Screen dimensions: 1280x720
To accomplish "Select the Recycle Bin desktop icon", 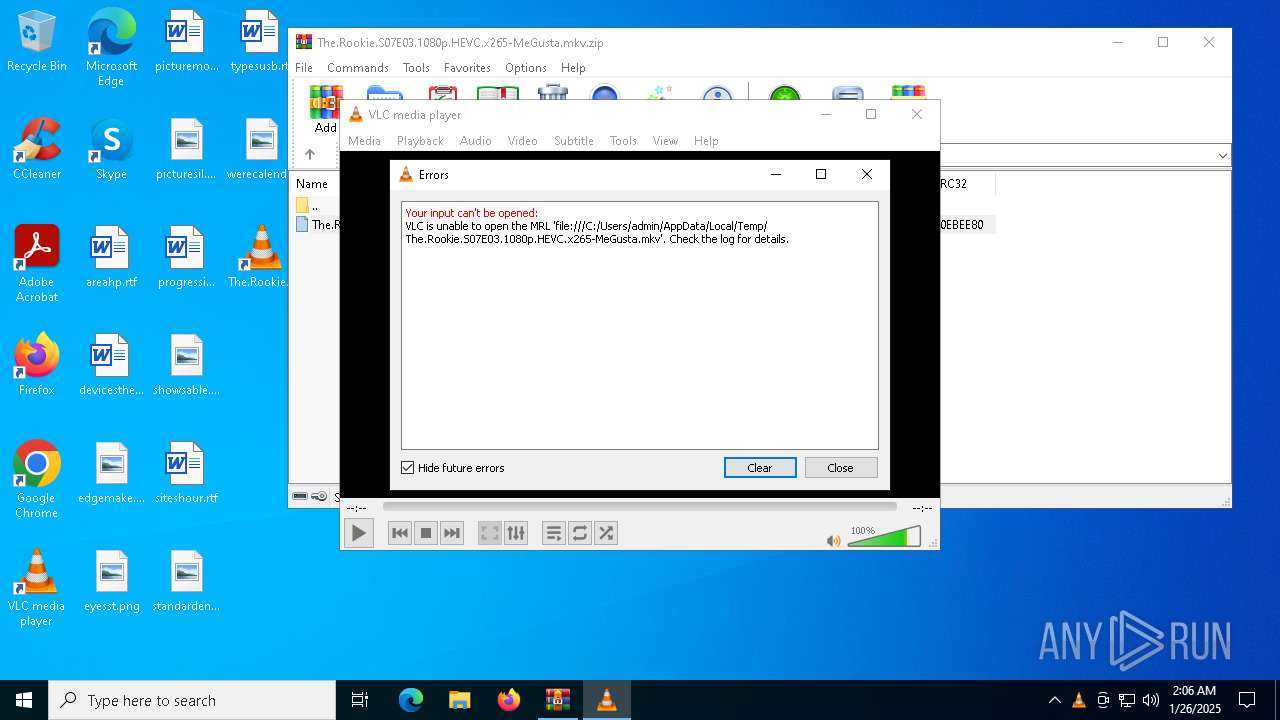I will pyautogui.click(x=37, y=43).
